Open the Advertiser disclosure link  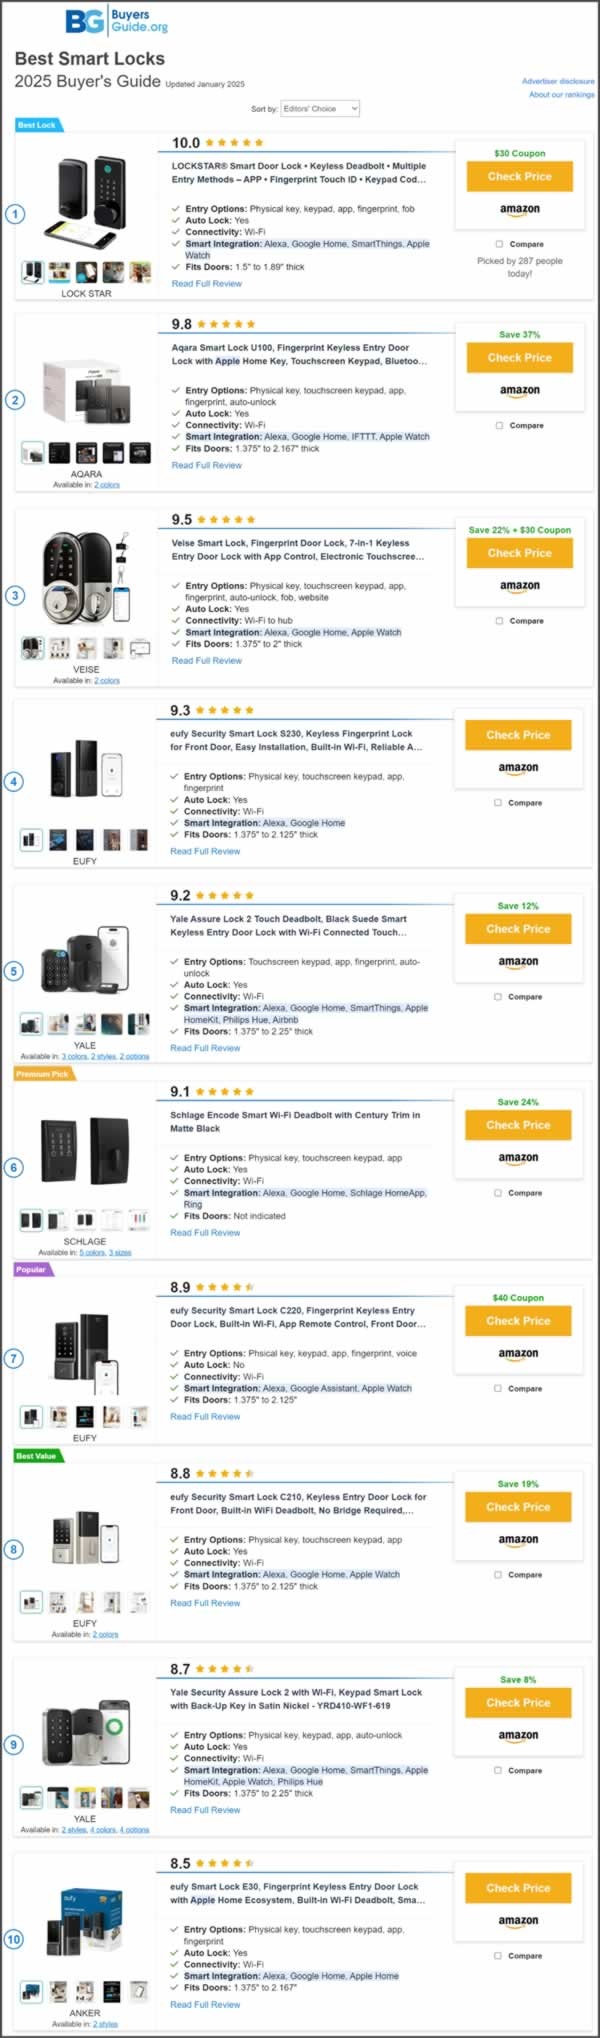557,81
